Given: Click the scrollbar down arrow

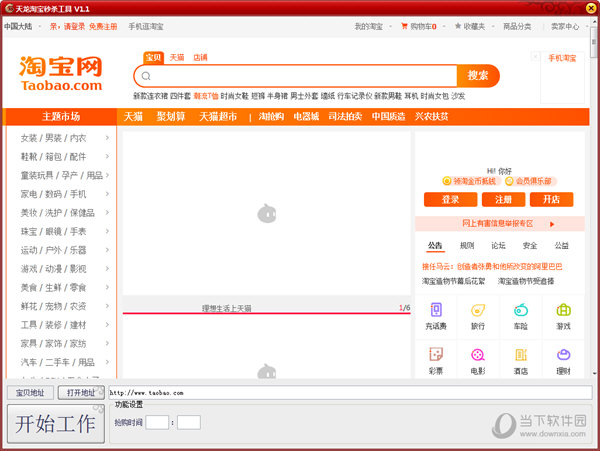Looking at the screenshot, I should 594,373.
